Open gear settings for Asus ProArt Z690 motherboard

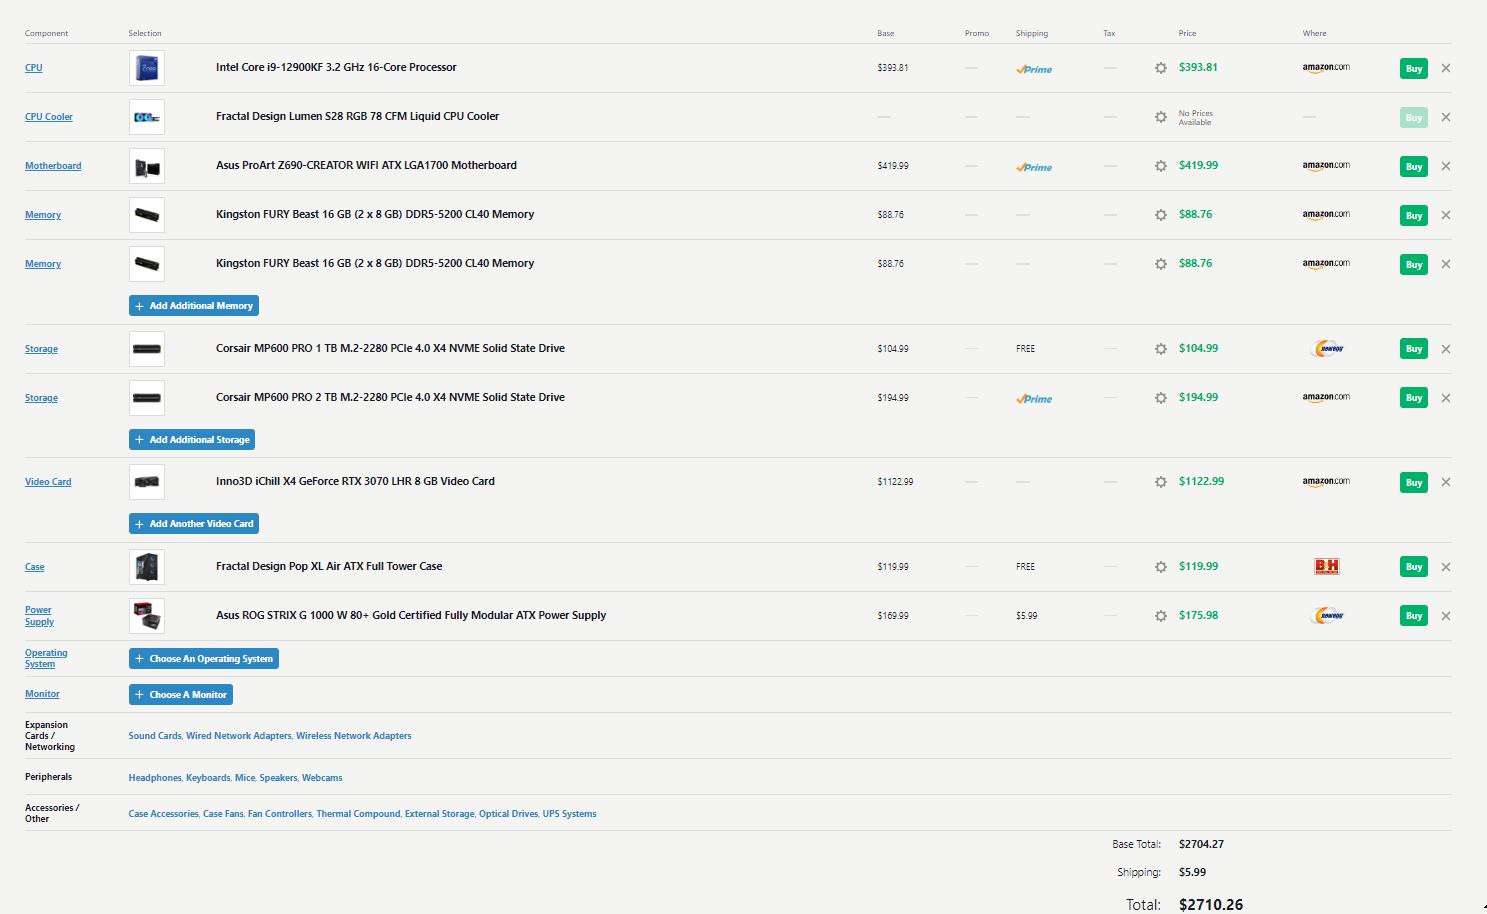pos(1160,166)
